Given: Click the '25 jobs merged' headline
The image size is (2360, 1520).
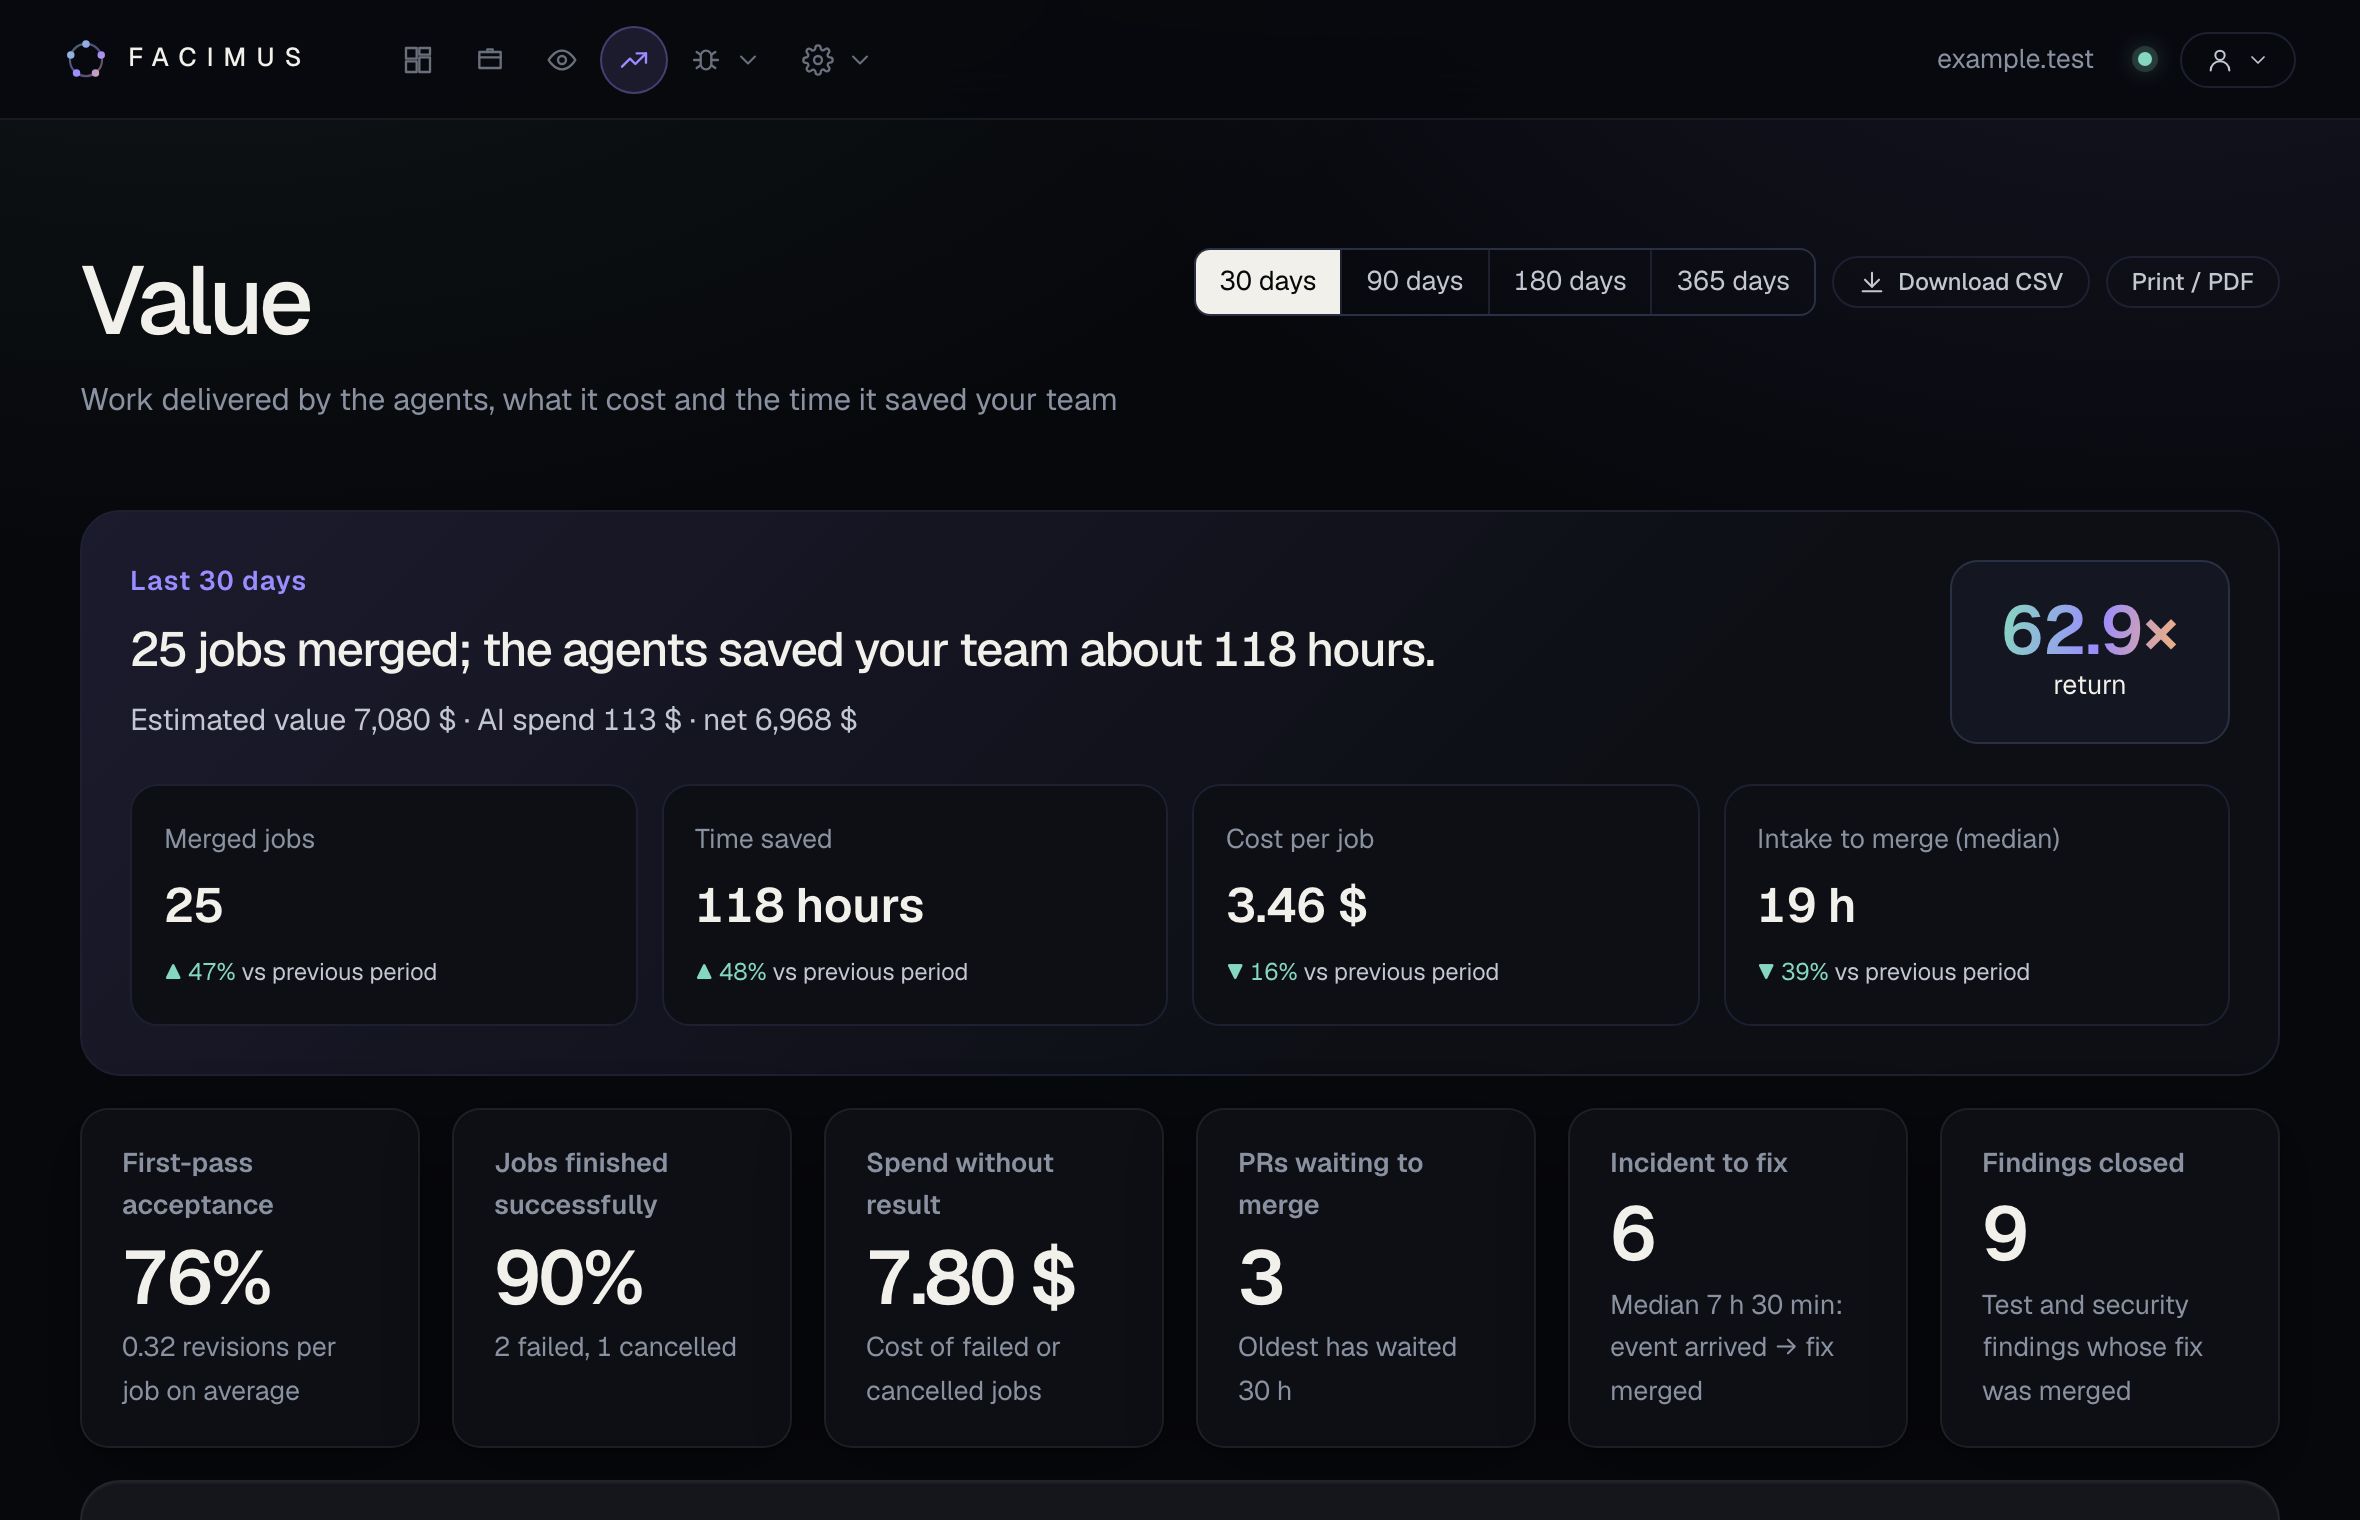Looking at the screenshot, I should (783, 650).
